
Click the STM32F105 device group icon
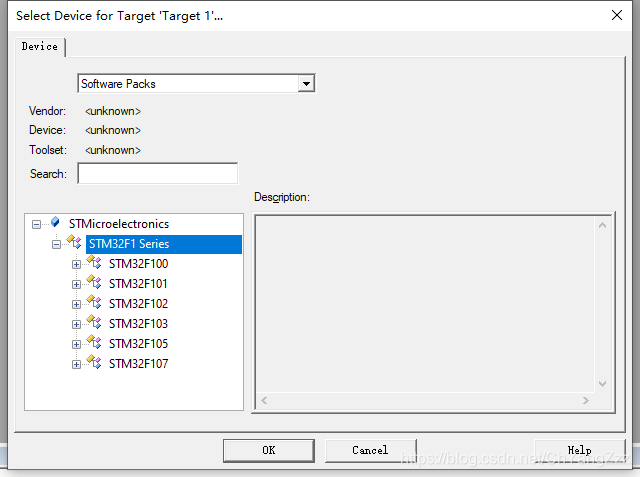[94, 342]
